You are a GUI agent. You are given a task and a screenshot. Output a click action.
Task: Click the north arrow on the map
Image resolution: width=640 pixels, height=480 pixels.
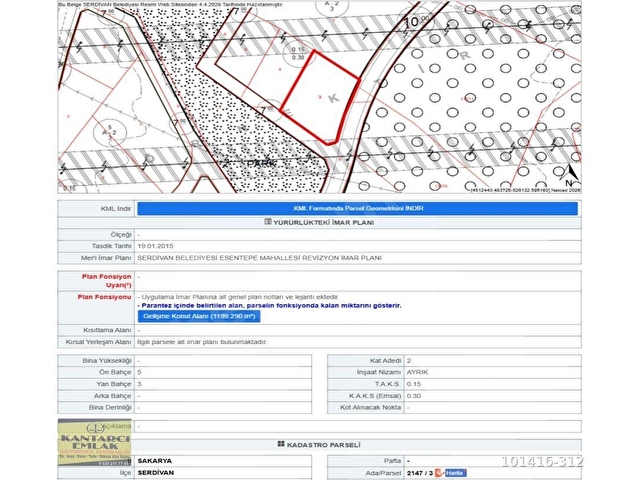[571, 175]
